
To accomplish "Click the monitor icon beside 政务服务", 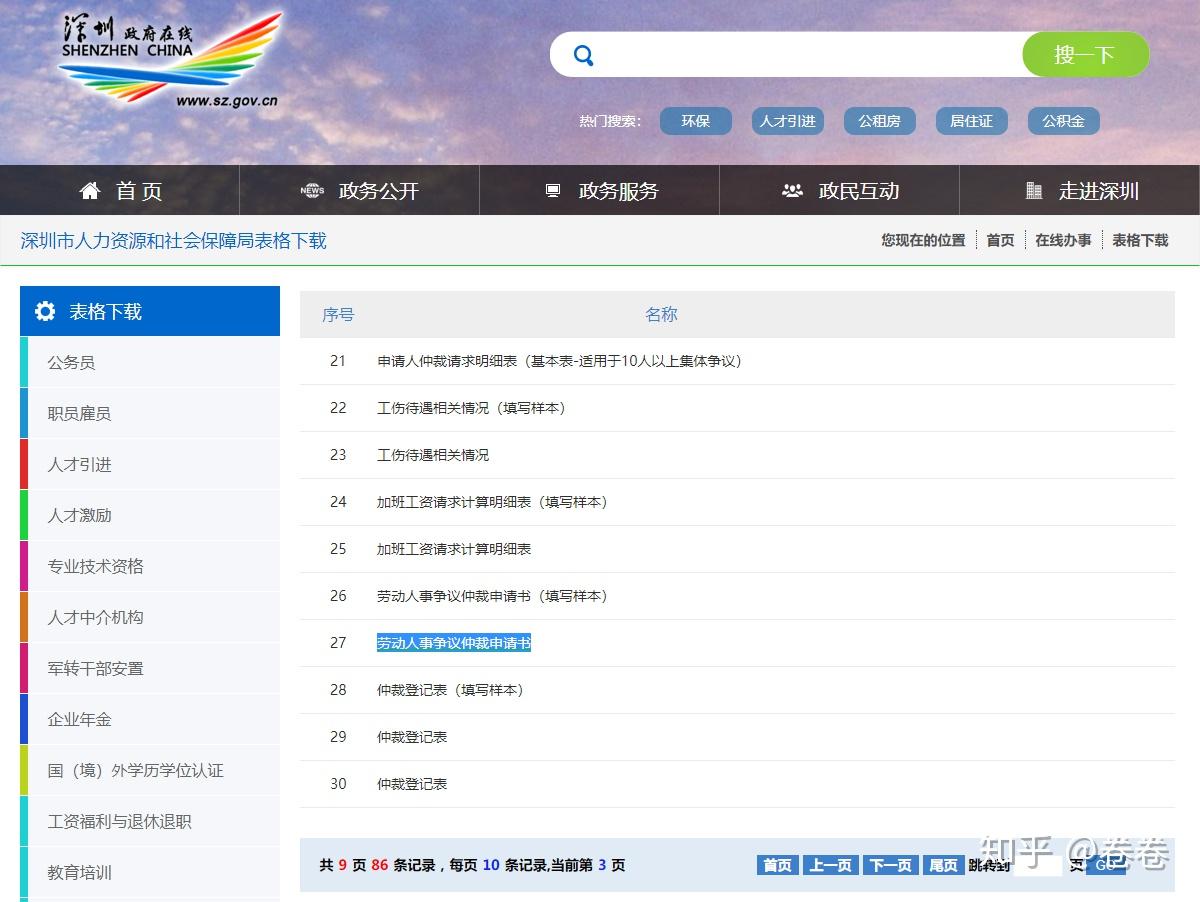I will 553,190.
